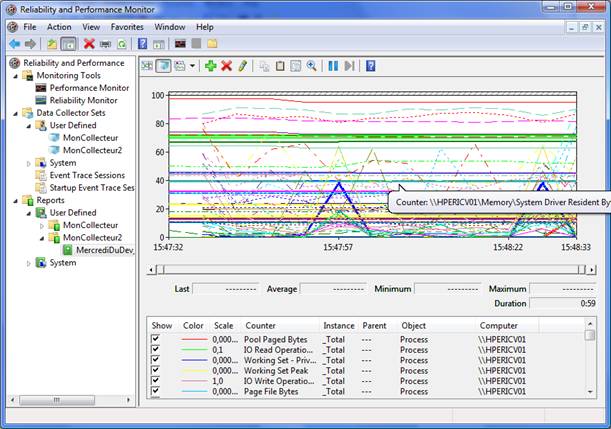611x429 pixels.
Task: Collapse the Data Collector Sets node
Action: tap(16, 113)
